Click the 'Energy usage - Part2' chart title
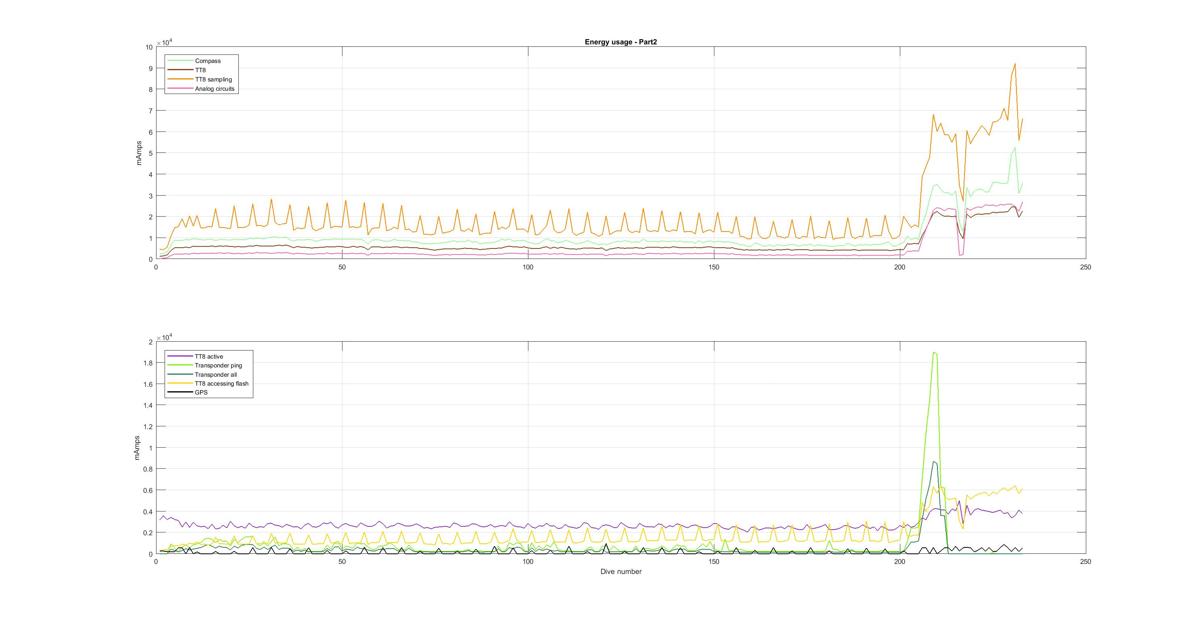Image resolution: width=1200 pixels, height=622 pixels. coord(621,42)
